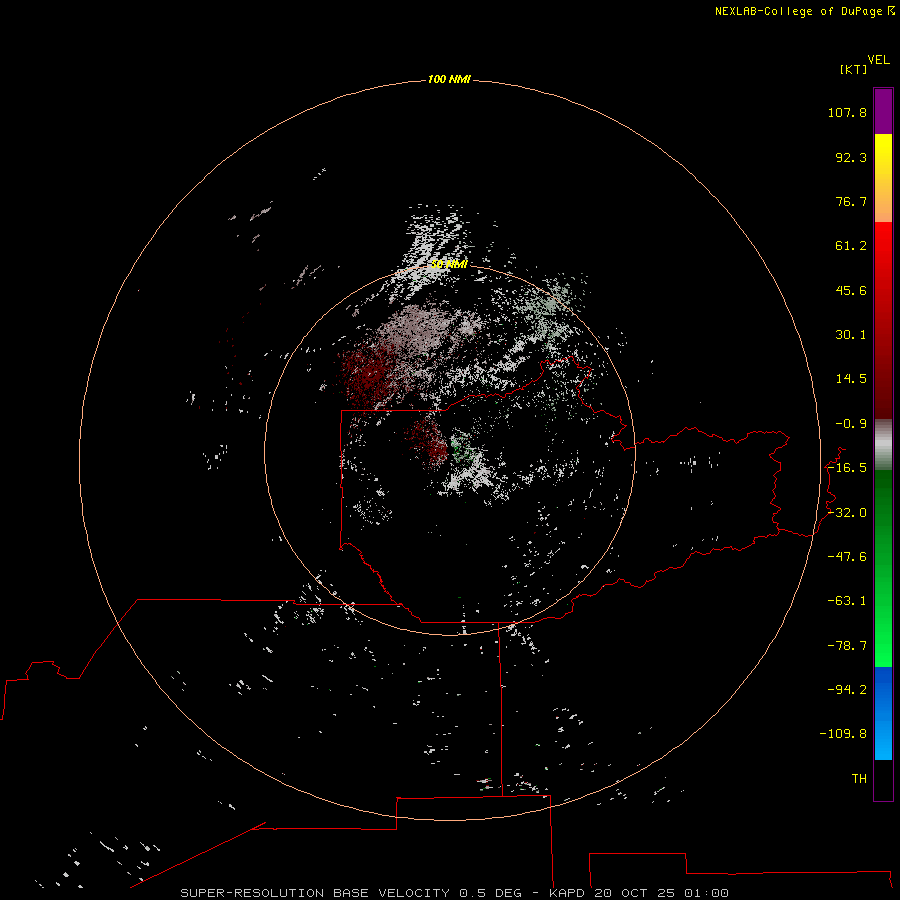Click the 14.5 legend value
This screenshot has width=900, height=900.
[x=851, y=379]
